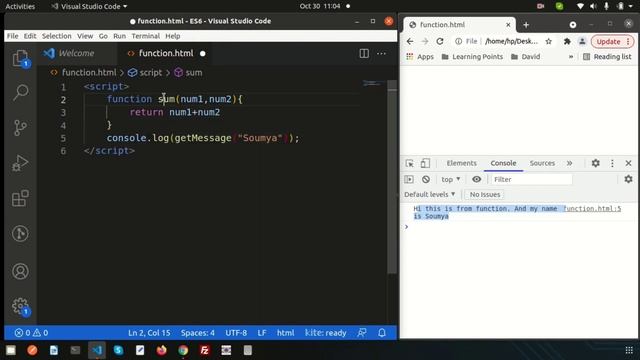Open the David bookmark folder
The height and width of the screenshot is (360, 640).
(x=526, y=57)
